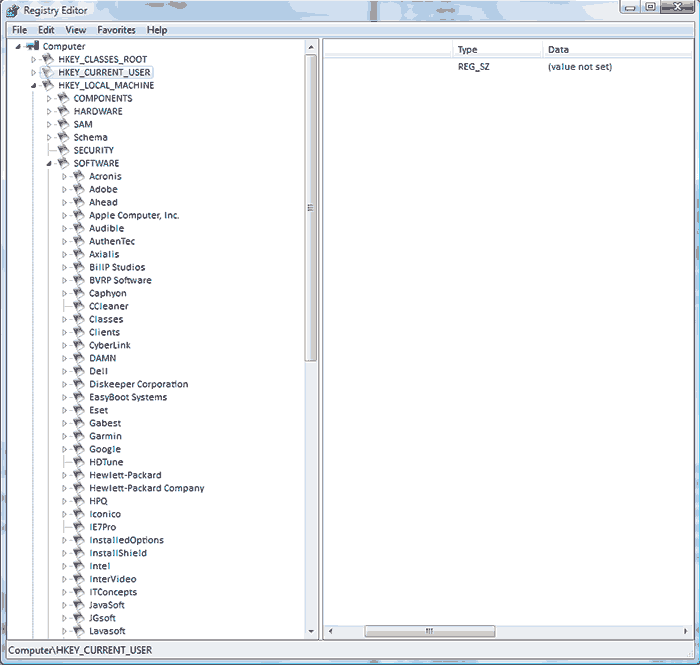
Task: Select the BVRP Software key
Action: tap(120, 280)
